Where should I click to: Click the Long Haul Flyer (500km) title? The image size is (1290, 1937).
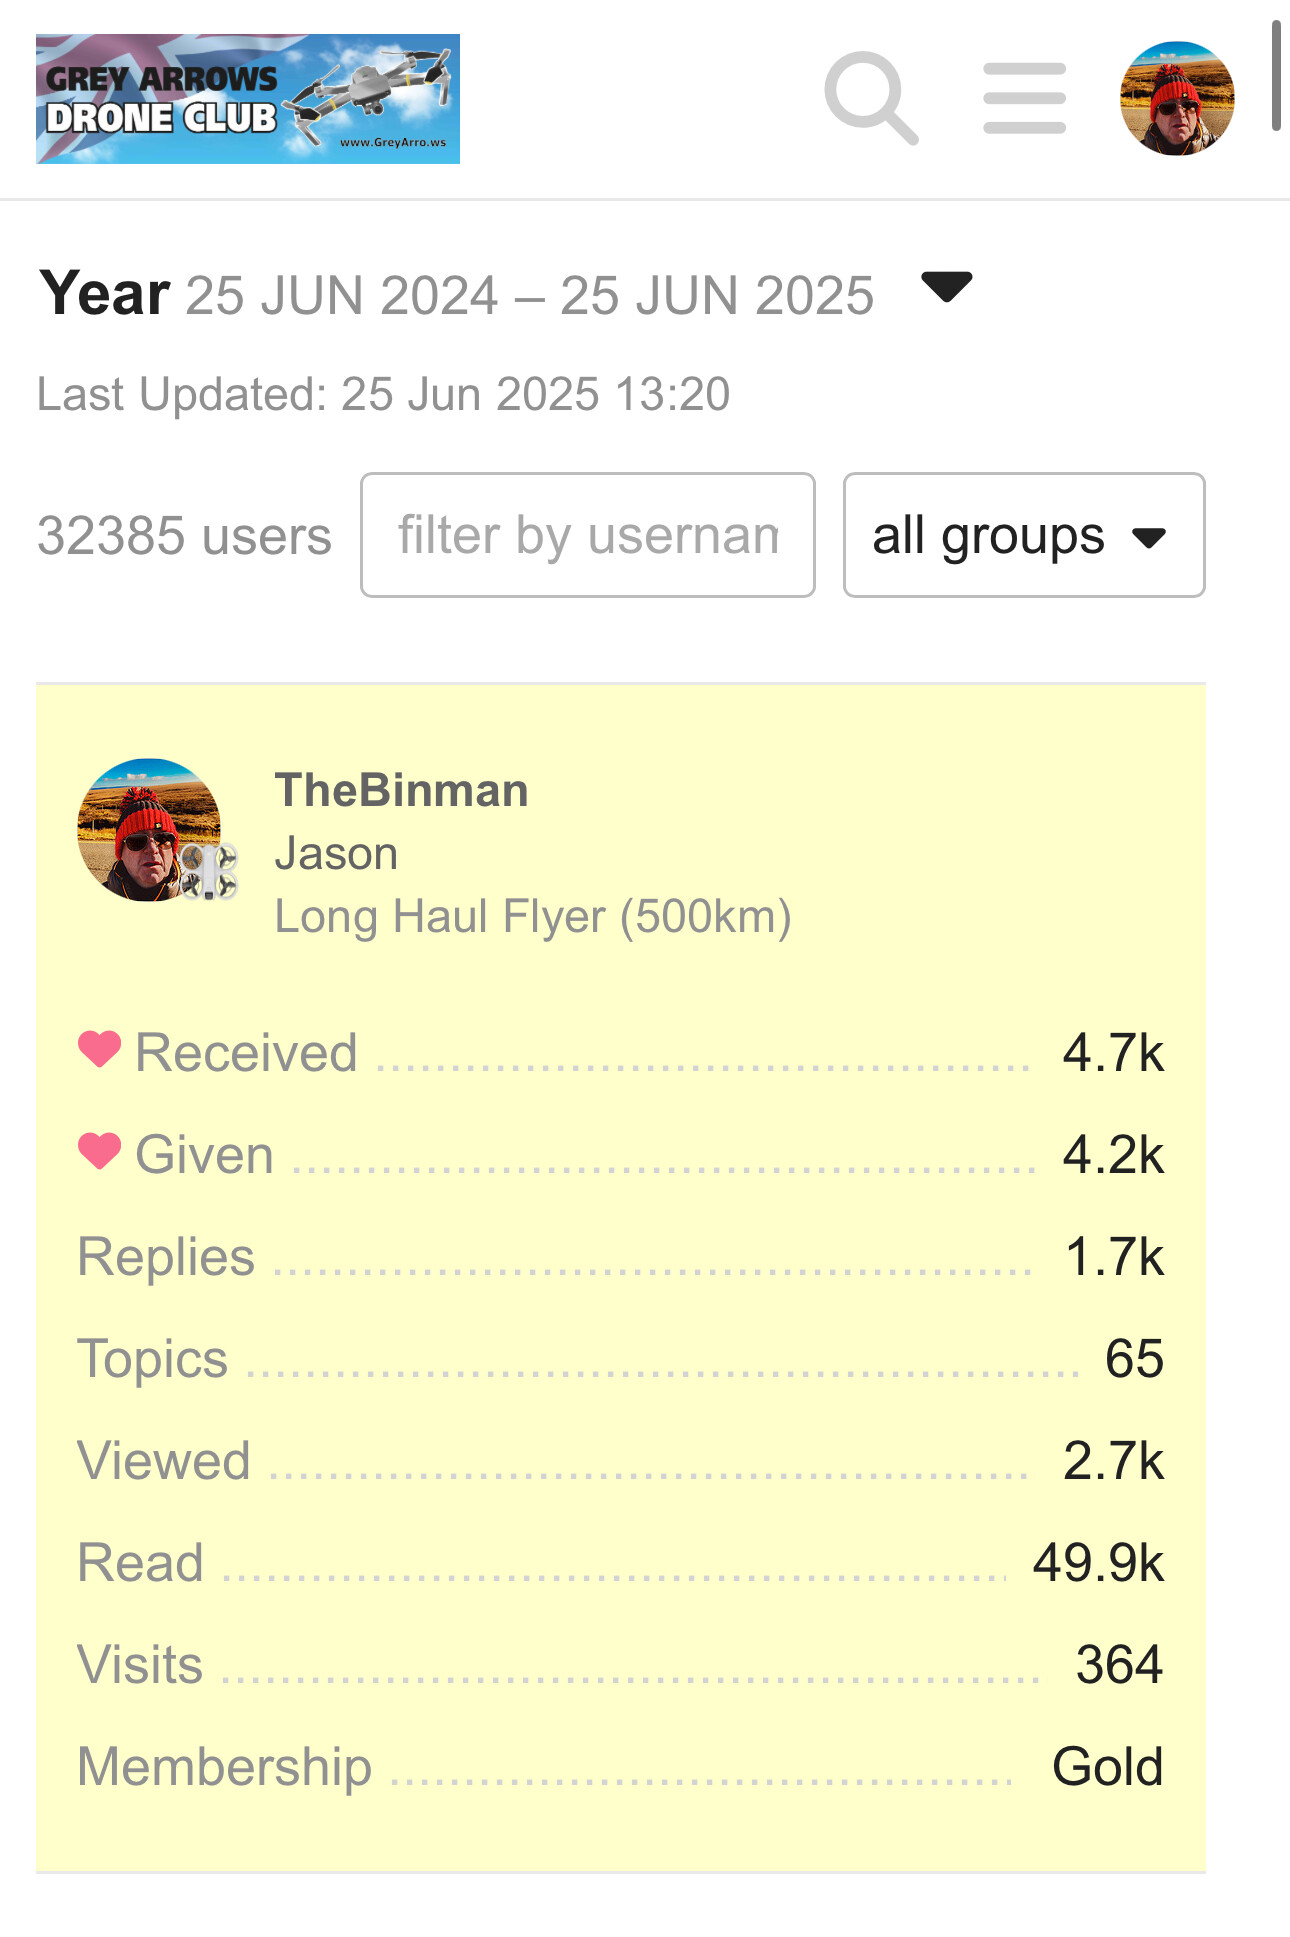tap(533, 917)
